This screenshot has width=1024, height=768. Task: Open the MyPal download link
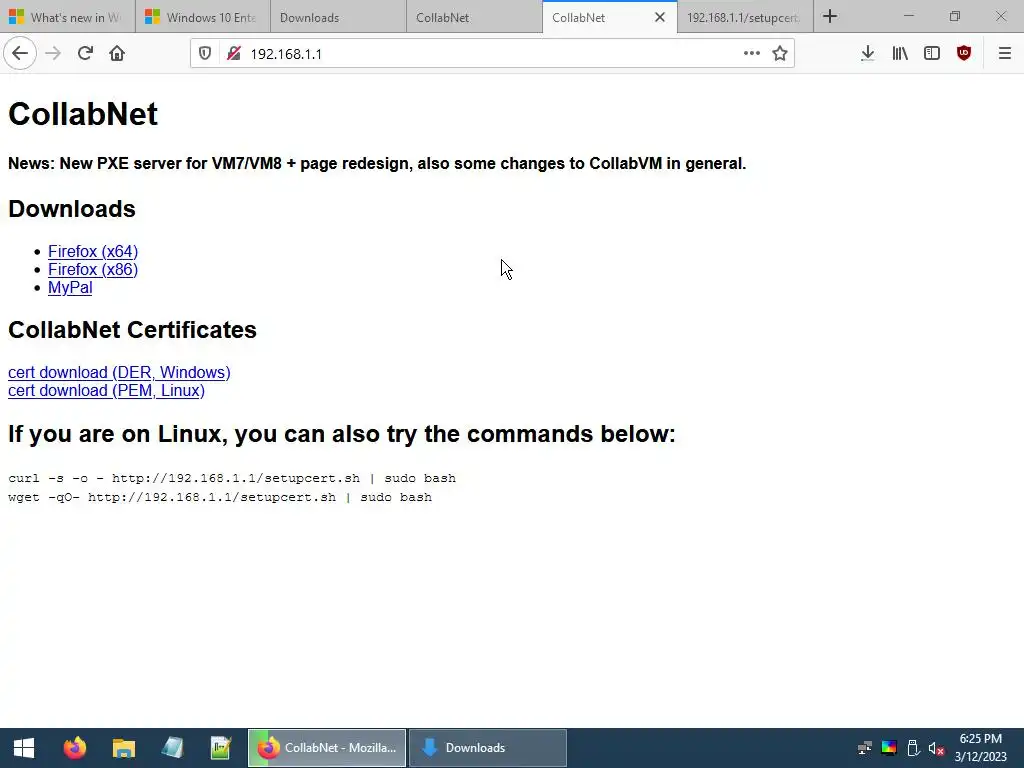click(70, 288)
